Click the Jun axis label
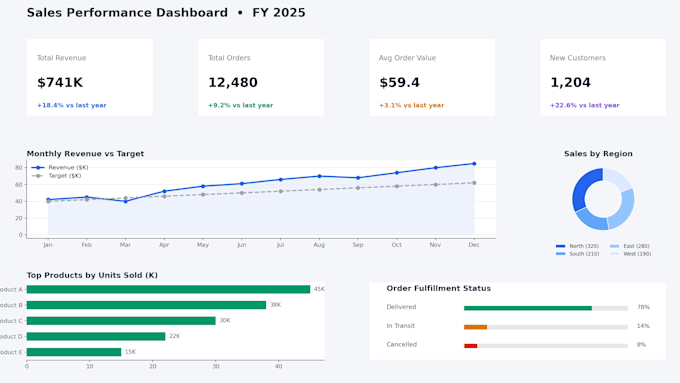 pyautogui.click(x=242, y=245)
